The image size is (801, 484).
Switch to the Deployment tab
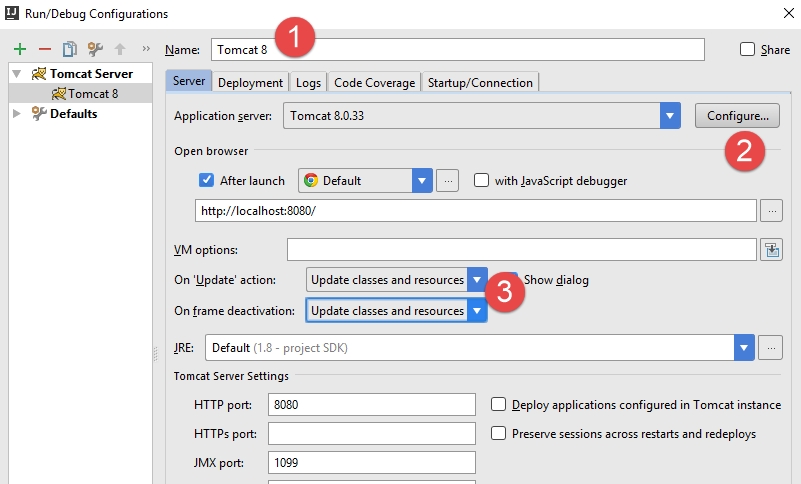click(x=250, y=83)
